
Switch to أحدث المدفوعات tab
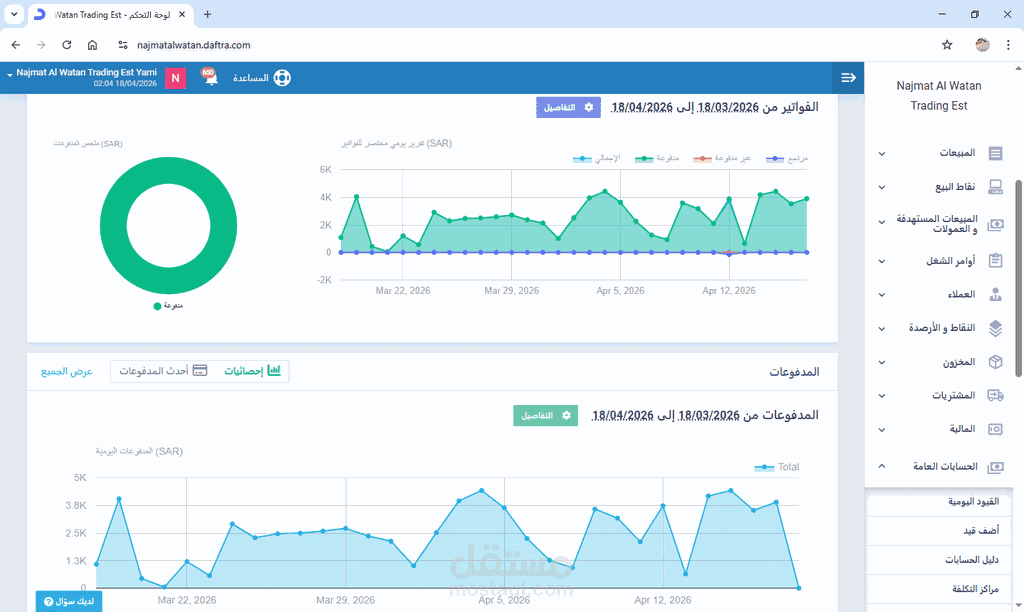[163, 371]
